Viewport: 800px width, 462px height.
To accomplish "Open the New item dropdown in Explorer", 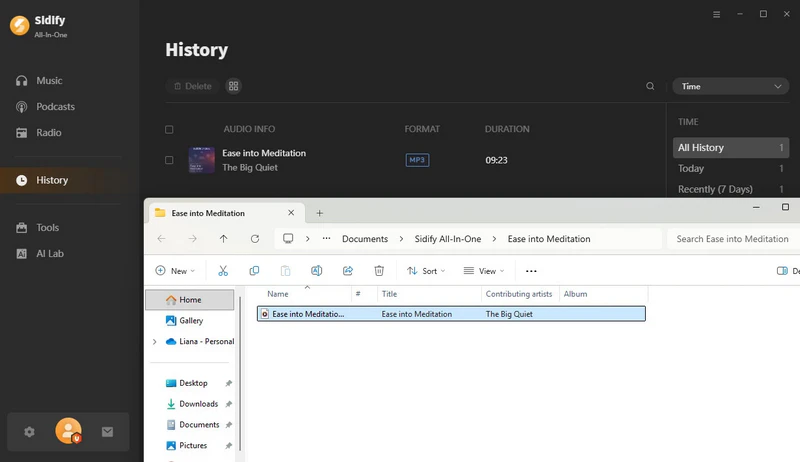I will click(x=175, y=271).
